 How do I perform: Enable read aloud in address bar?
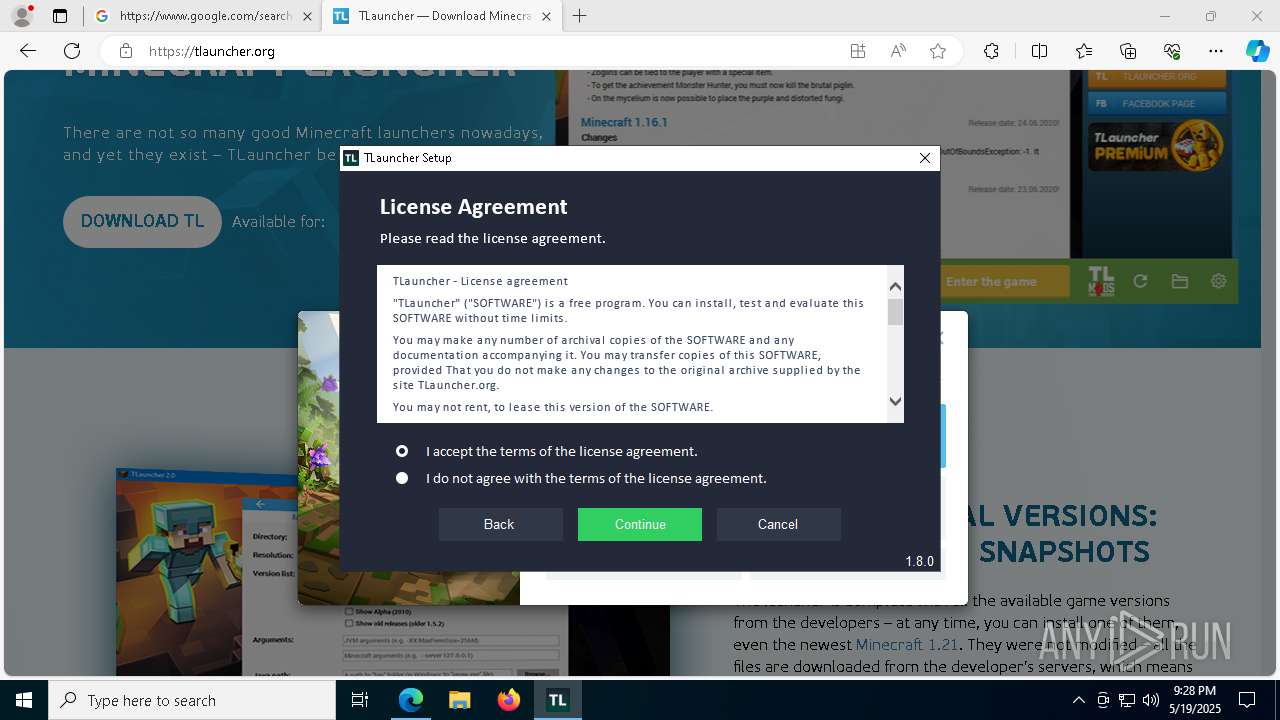[898, 51]
